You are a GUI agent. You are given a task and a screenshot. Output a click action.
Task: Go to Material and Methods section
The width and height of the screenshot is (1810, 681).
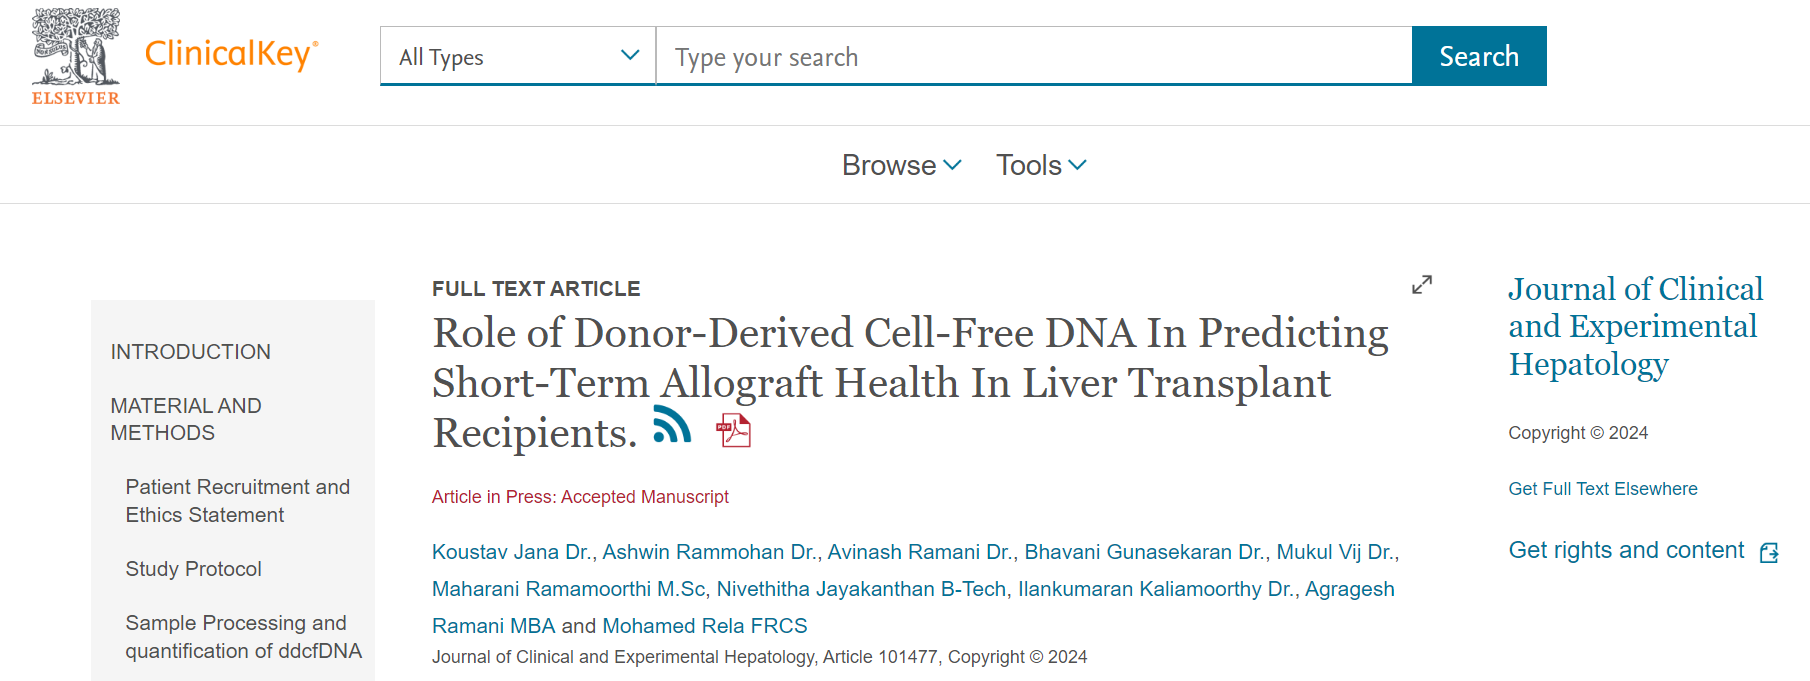coord(186,419)
